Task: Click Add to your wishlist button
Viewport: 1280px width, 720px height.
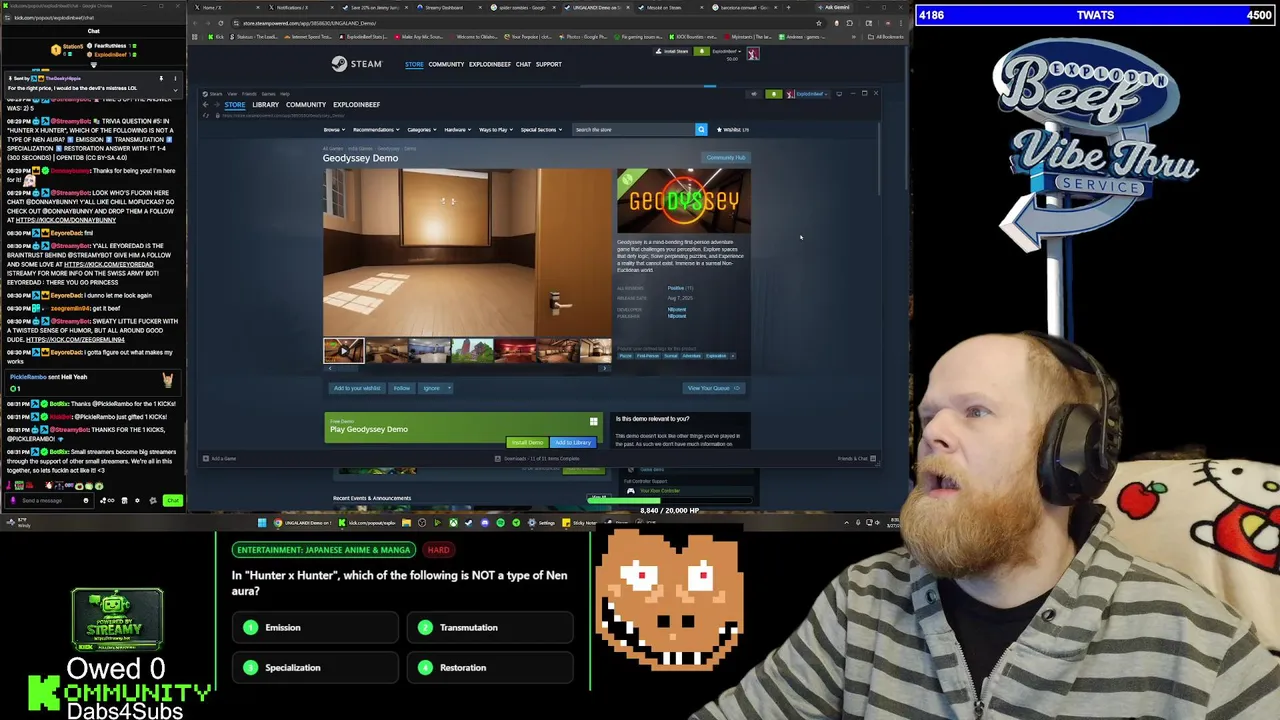Action: (357, 388)
